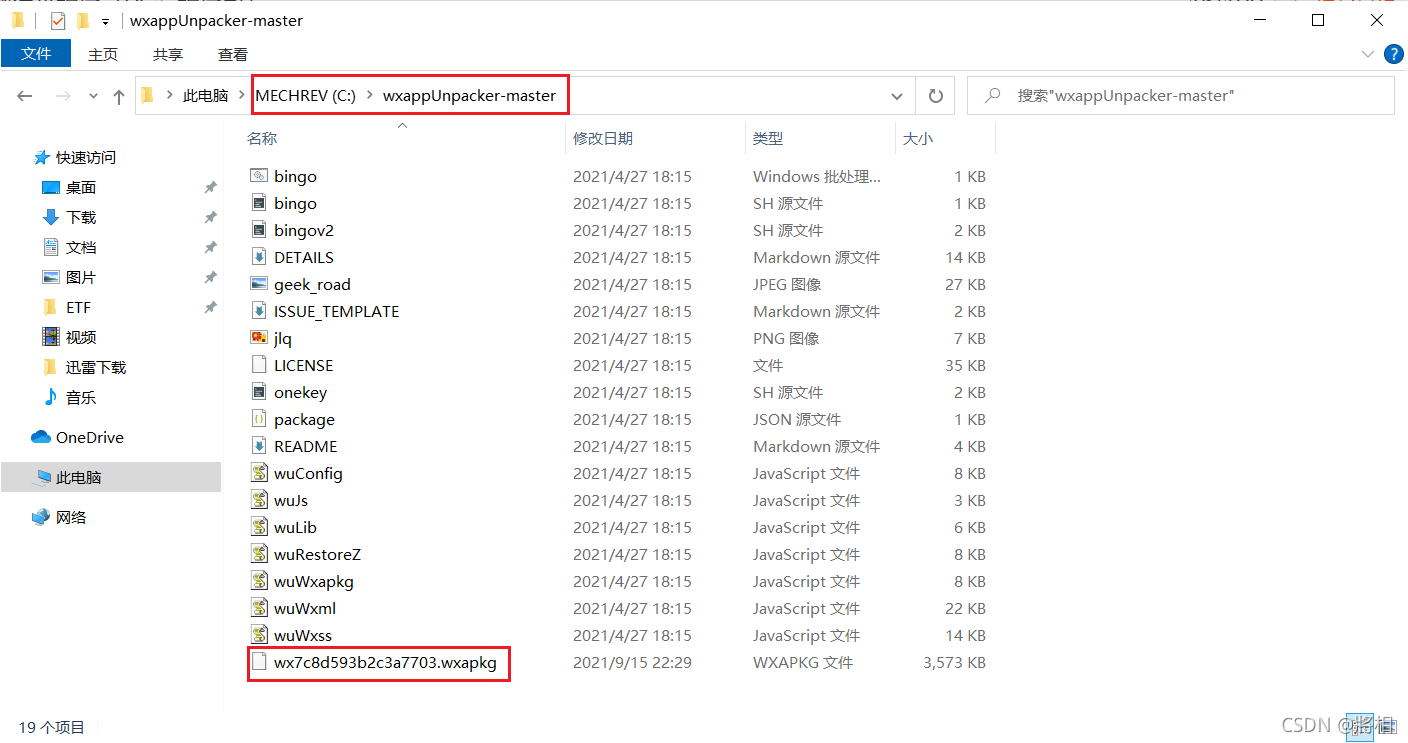Expand the address bar history dropdown
Image resolution: width=1408 pixels, height=743 pixels.
coord(897,95)
